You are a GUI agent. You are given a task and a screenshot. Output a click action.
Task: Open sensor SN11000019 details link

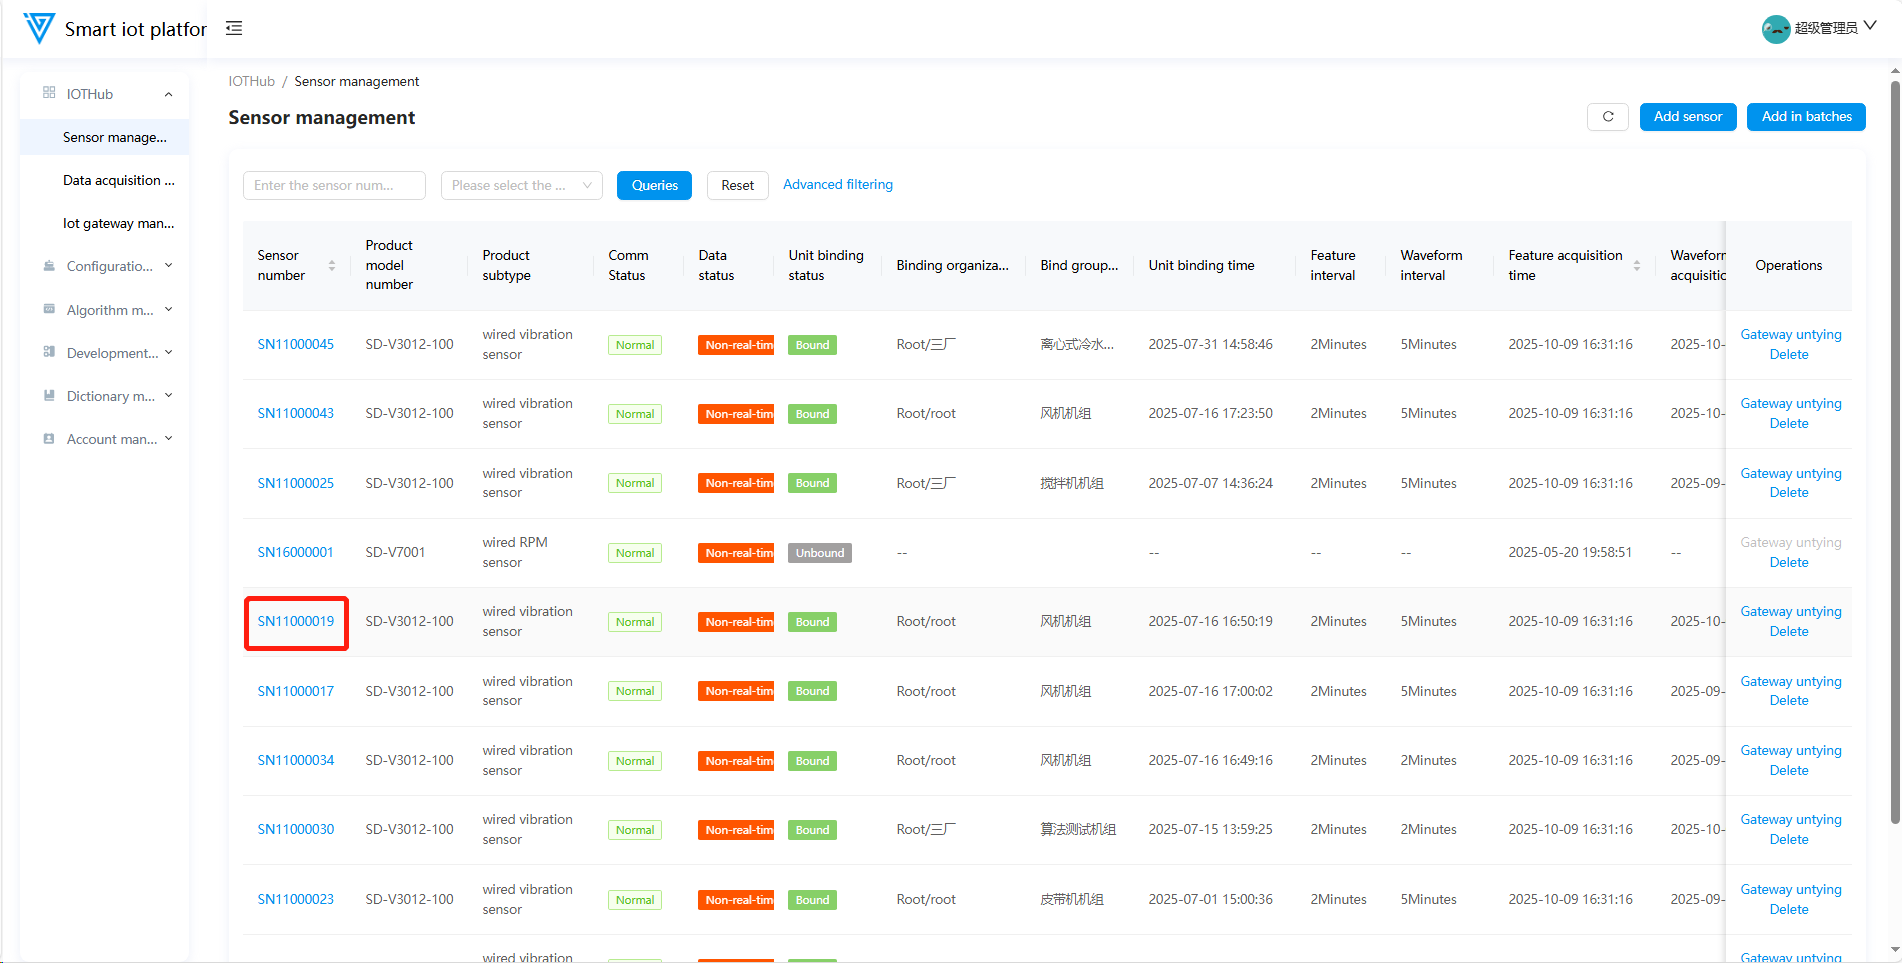pyautogui.click(x=296, y=621)
